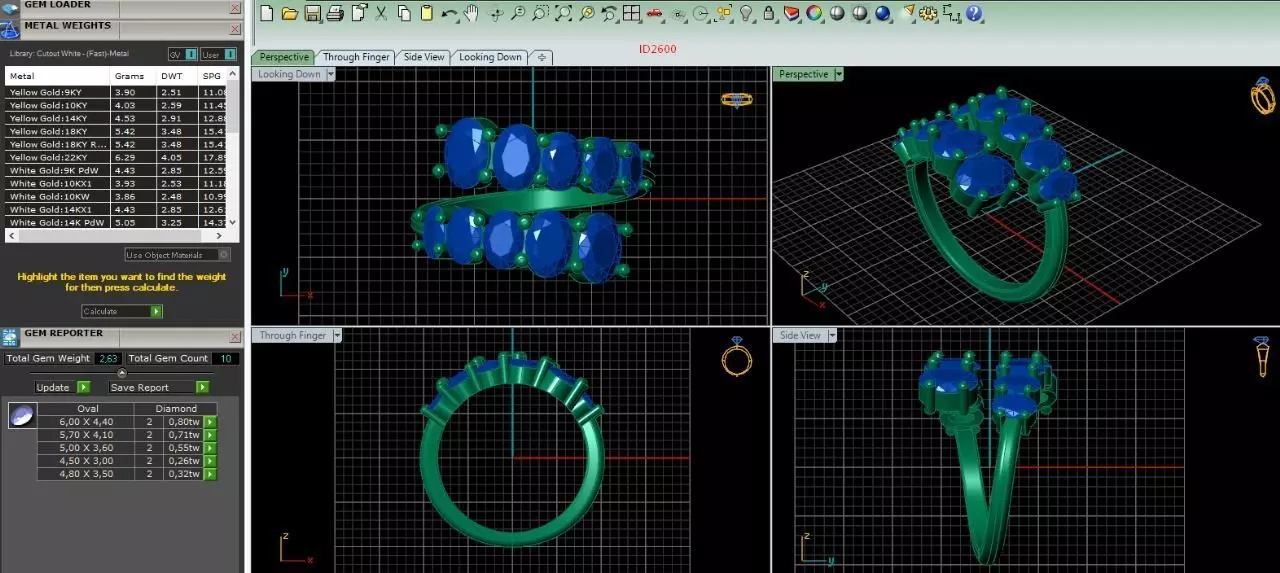The image size is (1280, 573).
Task: Add a new viewport tab with plus
Action: [x=541, y=57]
